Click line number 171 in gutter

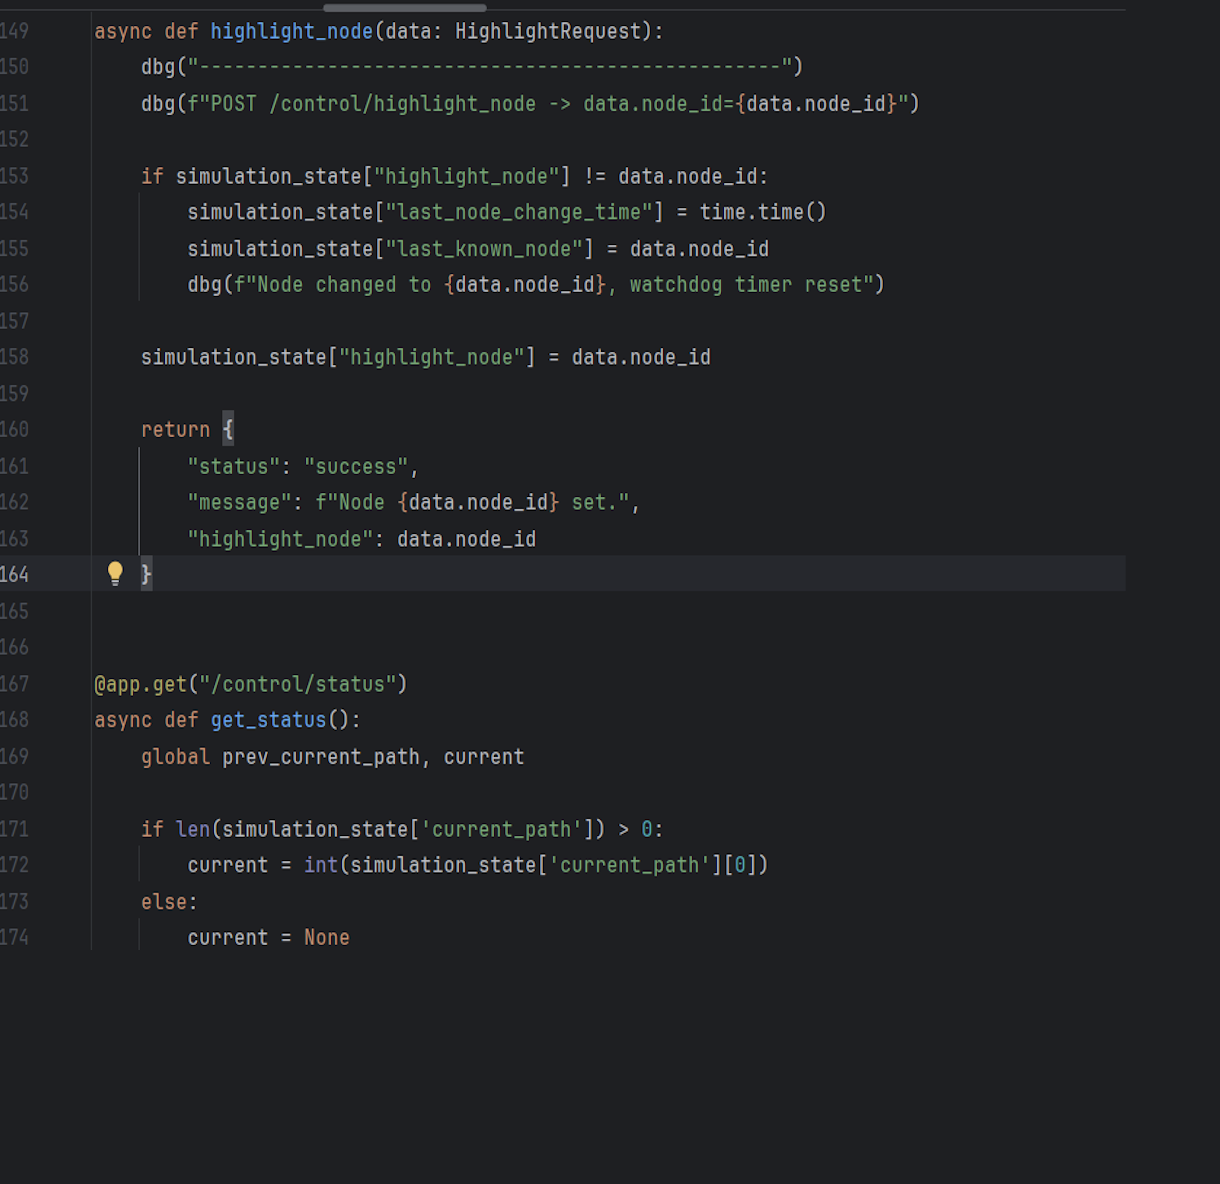[x=15, y=829]
